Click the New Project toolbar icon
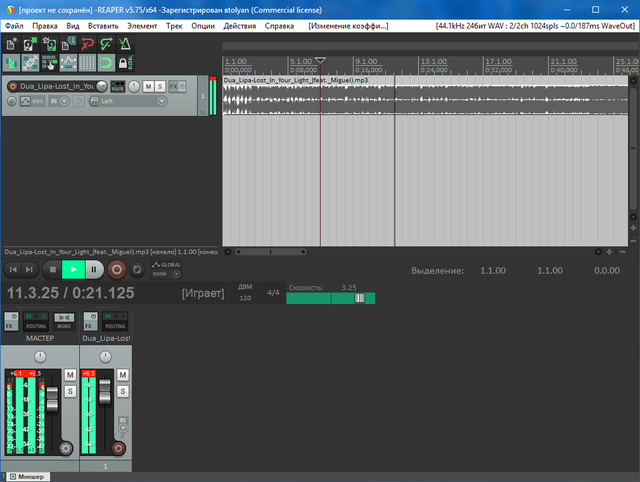Viewport: 640px width, 482px height. [x=11, y=43]
